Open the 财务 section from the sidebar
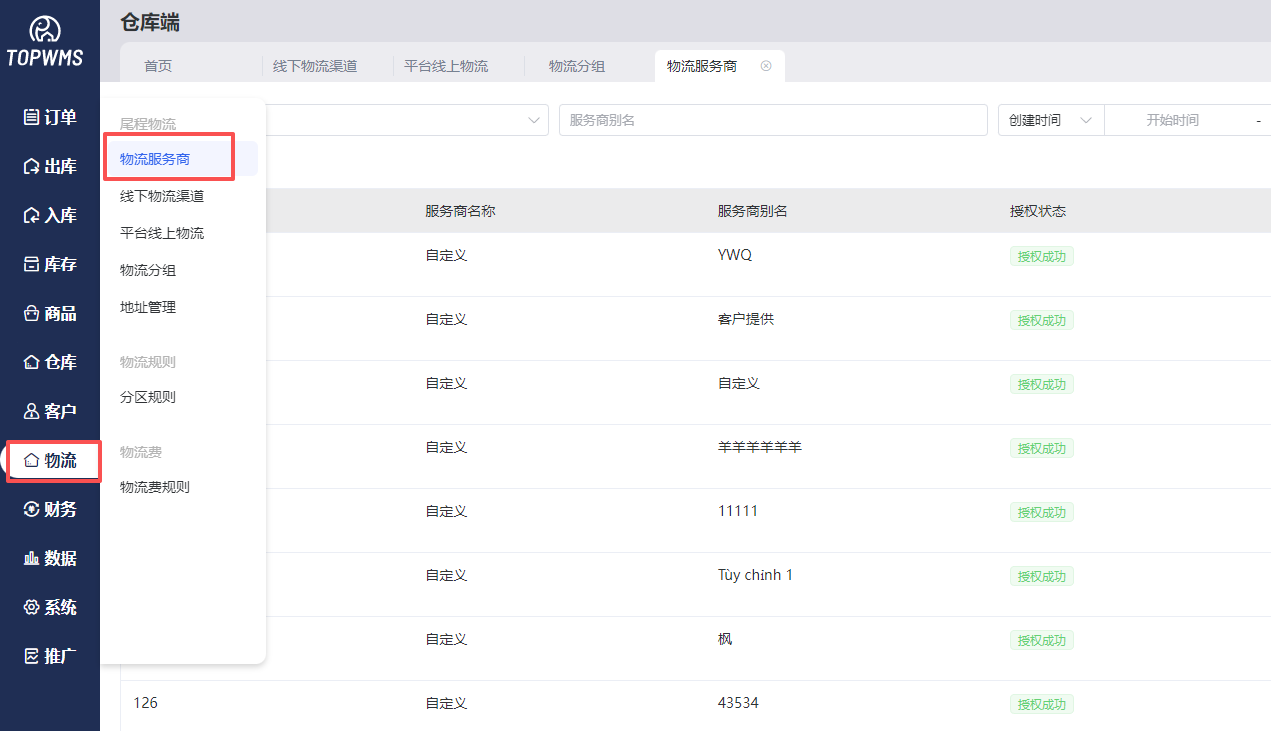This screenshot has width=1271, height=731. pyautogui.click(x=50, y=509)
